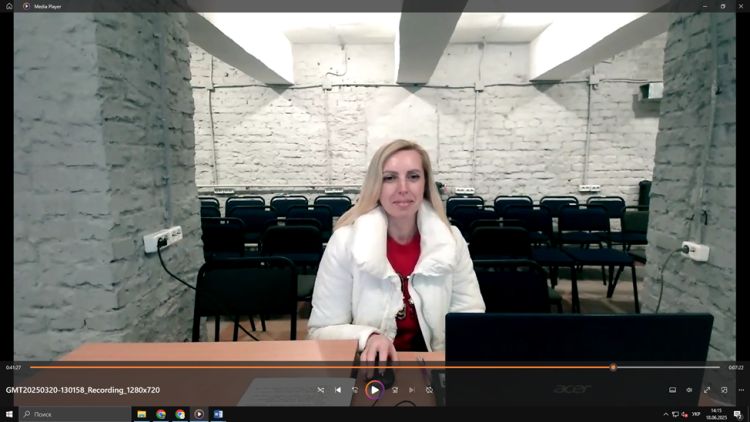
Task: Open subtitles and captions options
Action: (672, 390)
